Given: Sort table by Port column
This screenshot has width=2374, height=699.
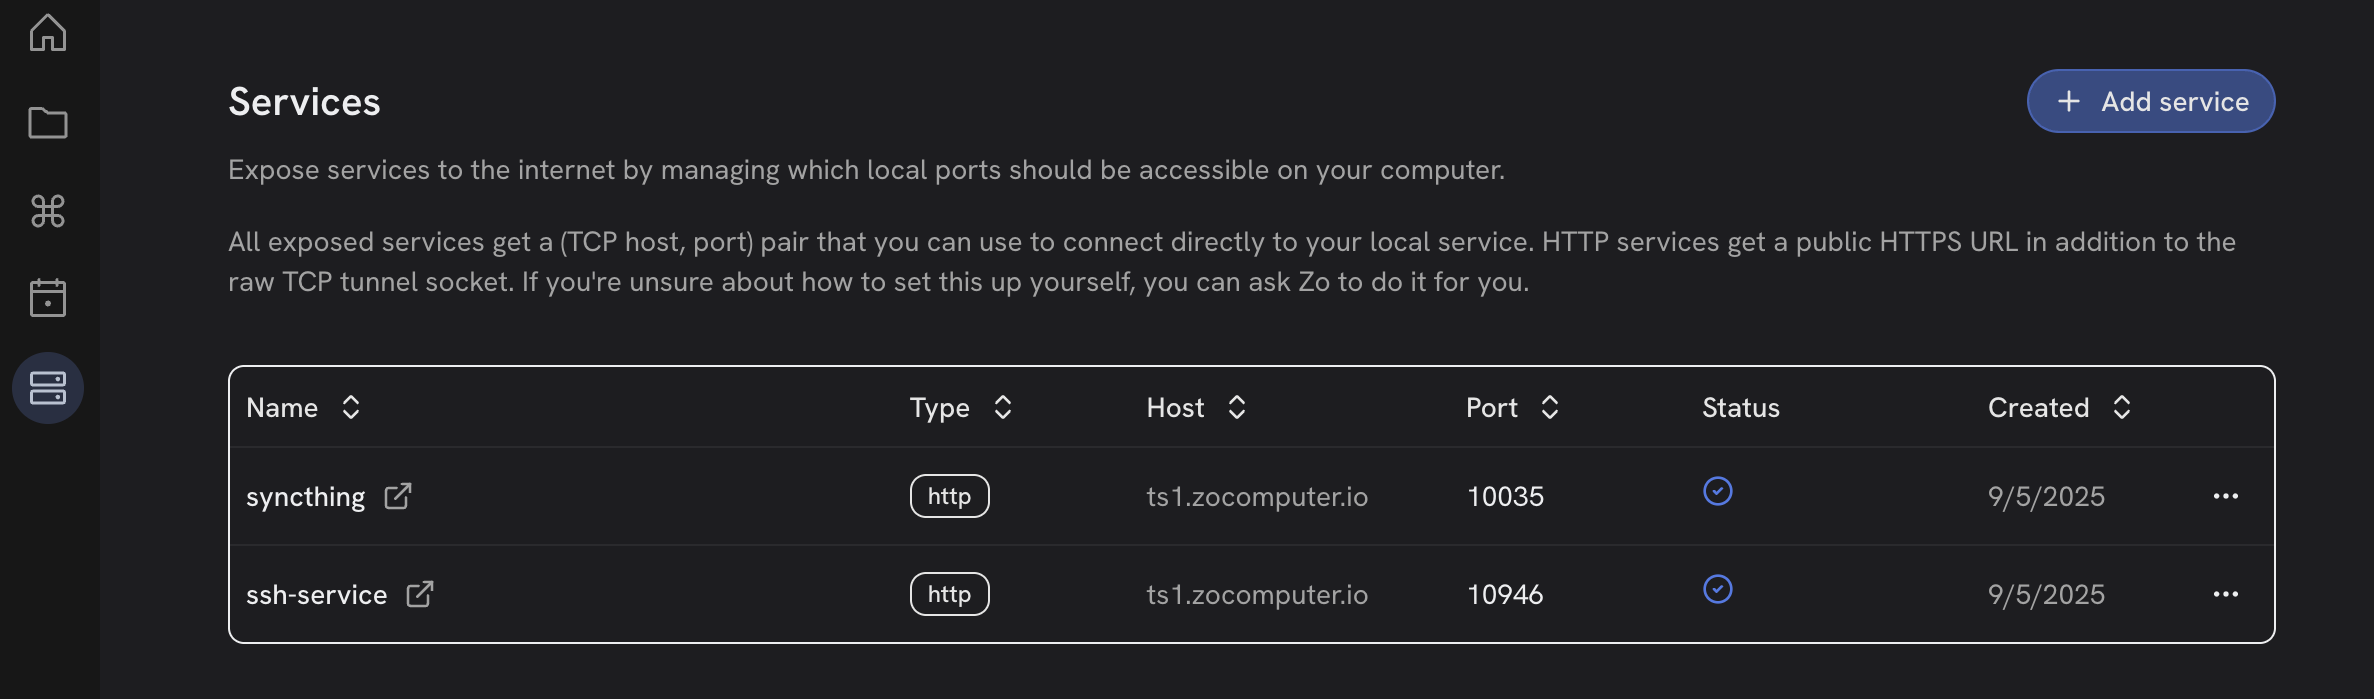Looking at the screenshot, I should [x=1550, y=407].
